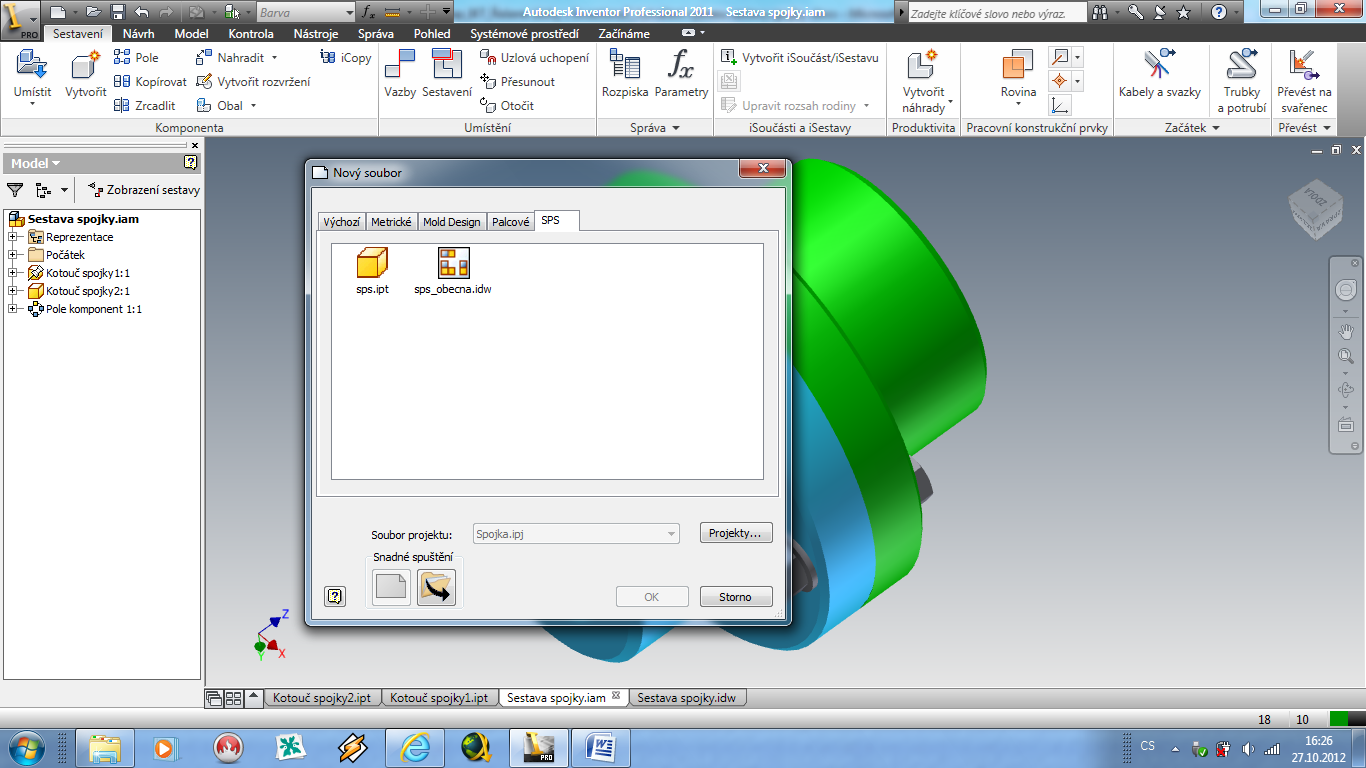Click the open file quick launch icon
This screenshot has width=1366, height=768.
[436, 587]
